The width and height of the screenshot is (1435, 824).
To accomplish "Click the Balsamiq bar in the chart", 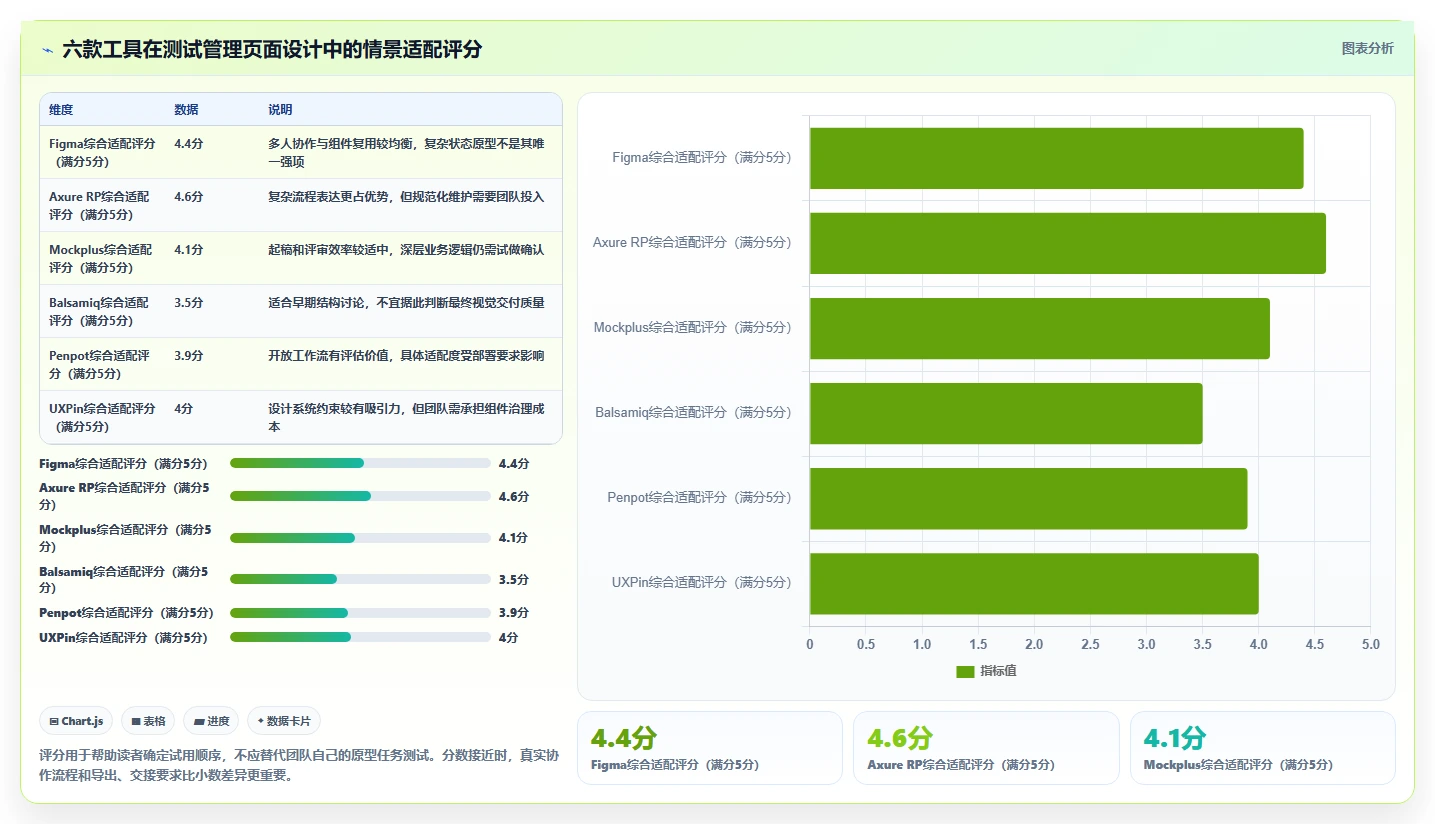I will pyautogui.click(x=1006, y=413).
